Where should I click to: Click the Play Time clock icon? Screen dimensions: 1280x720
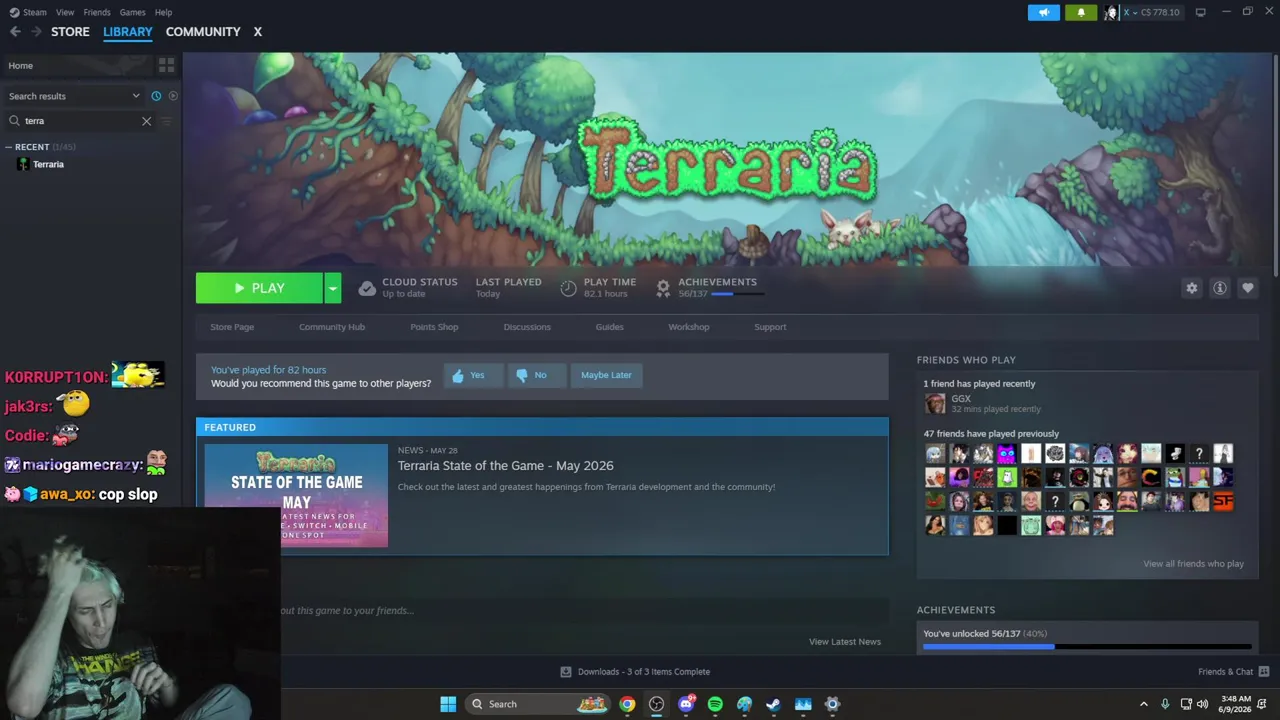point(568,288)
